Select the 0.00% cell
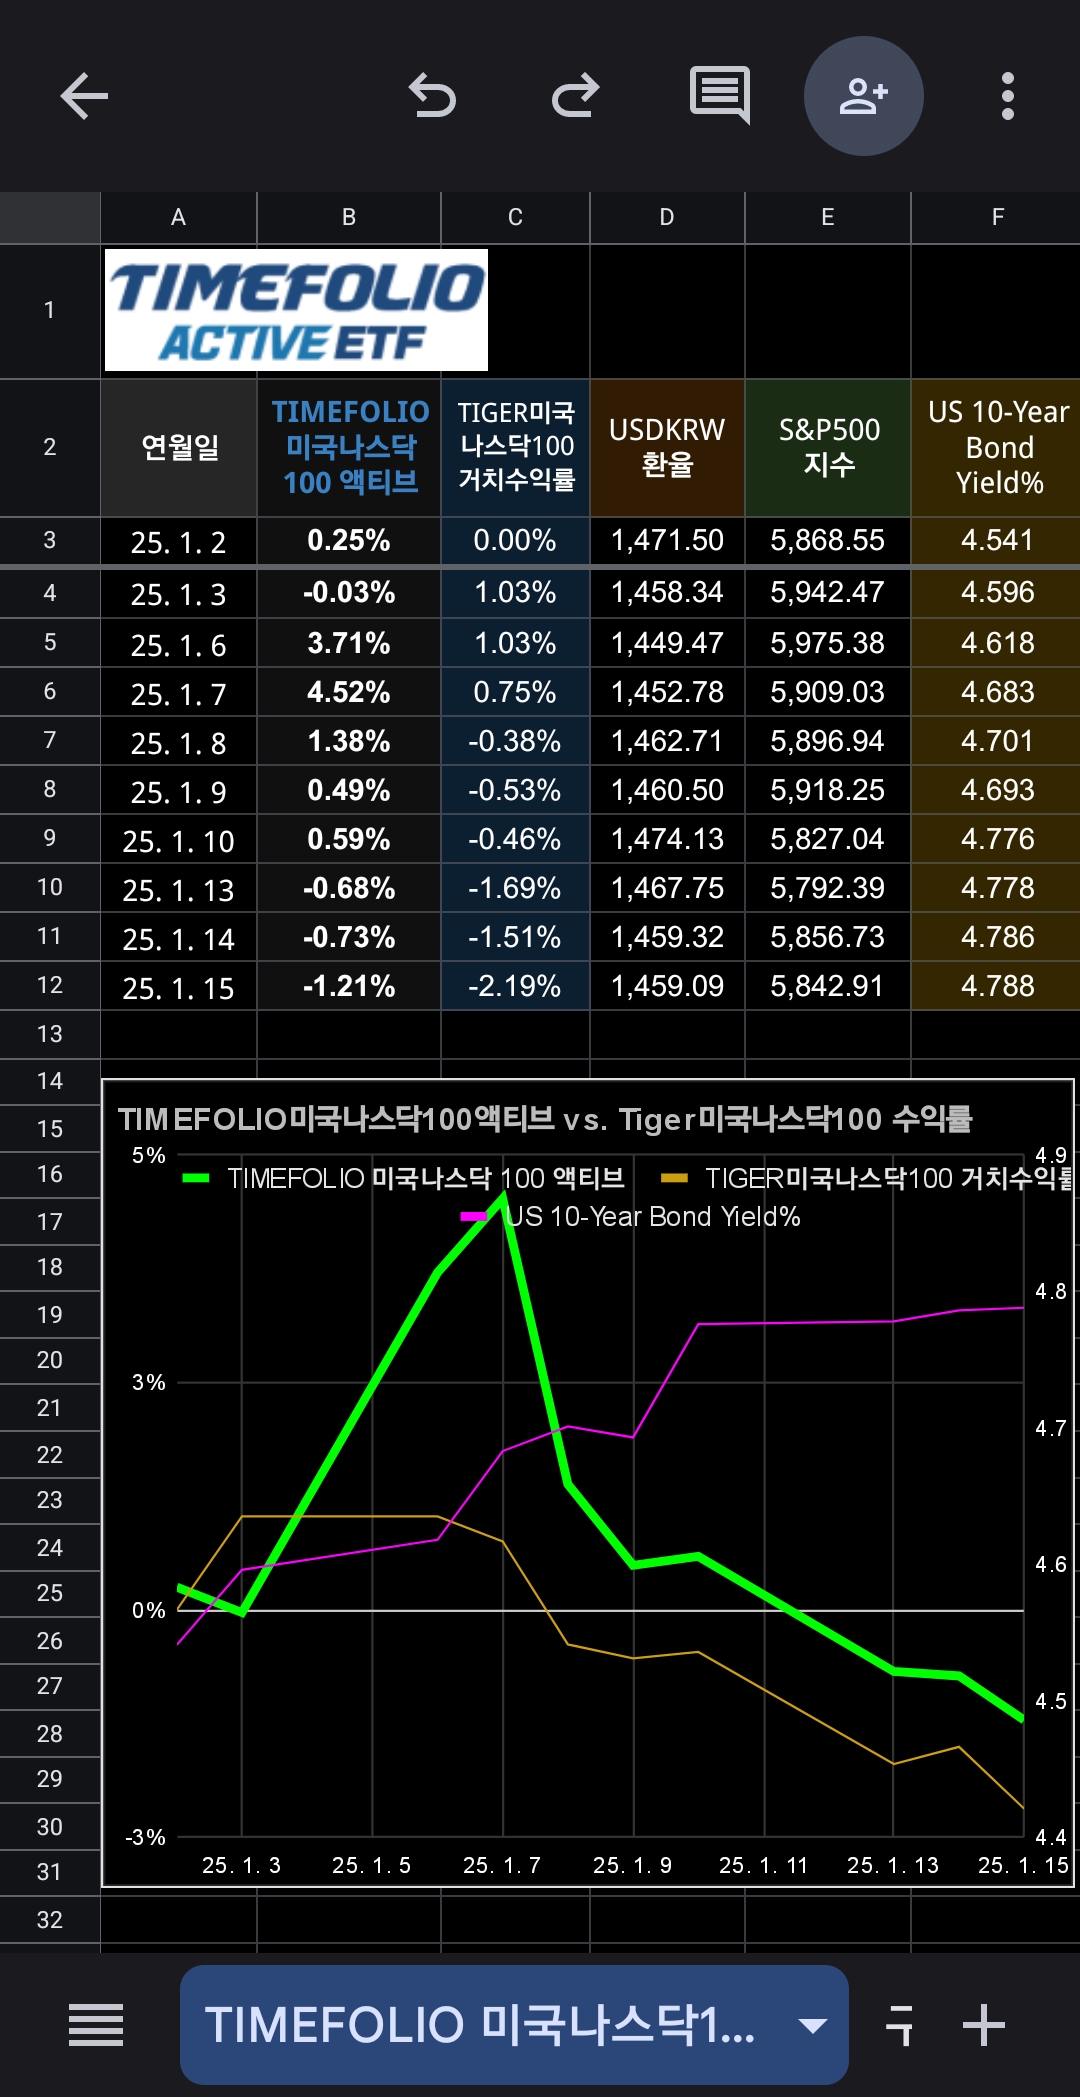The image size is (1080, 2097). point(515,541)
